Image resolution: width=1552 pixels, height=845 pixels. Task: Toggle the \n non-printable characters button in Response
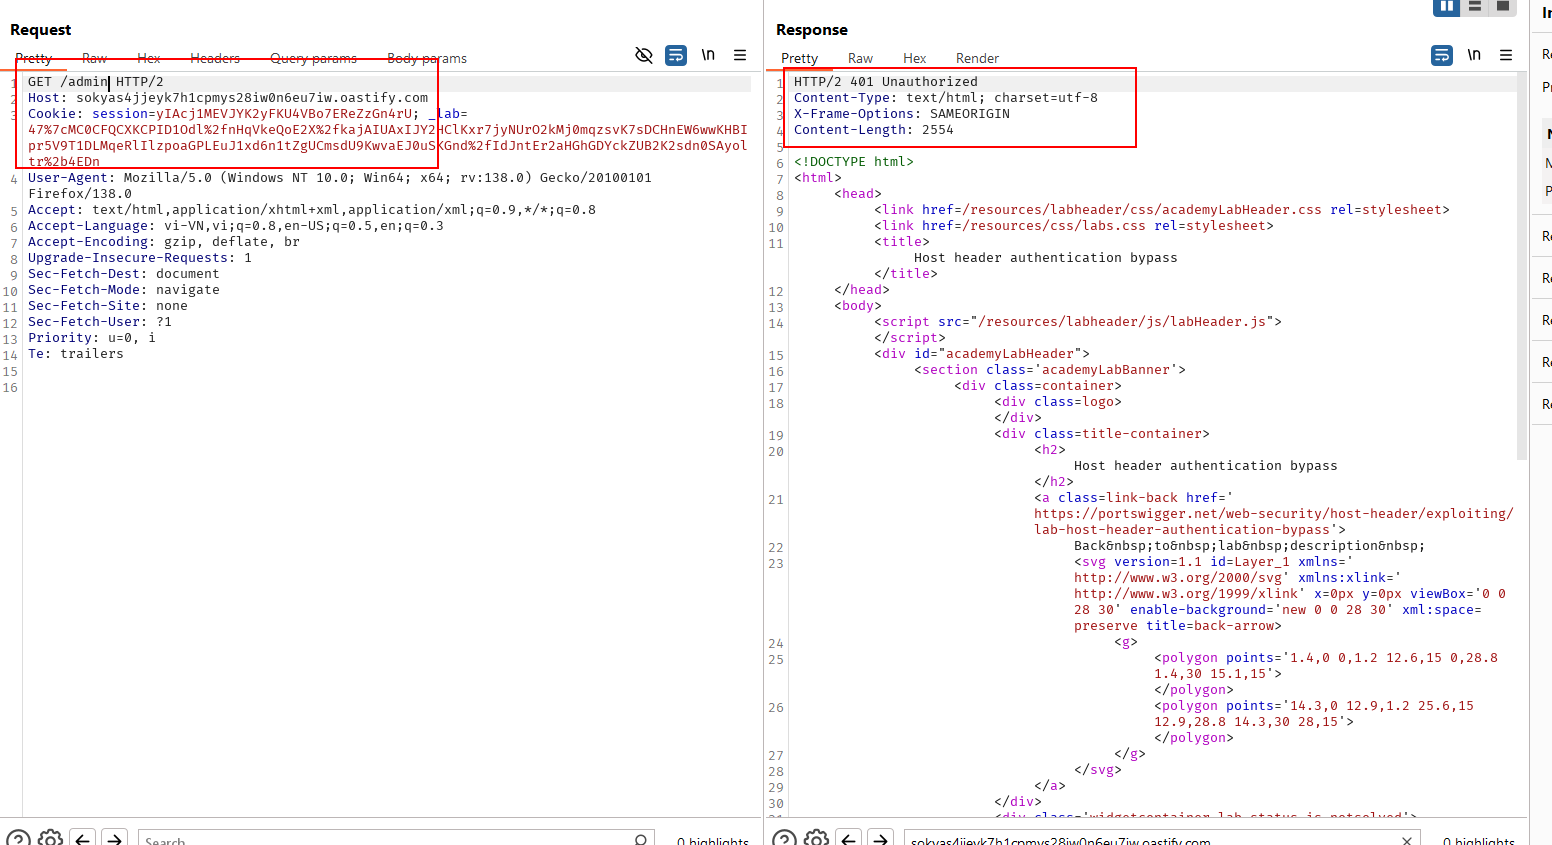click(1474, 55)
